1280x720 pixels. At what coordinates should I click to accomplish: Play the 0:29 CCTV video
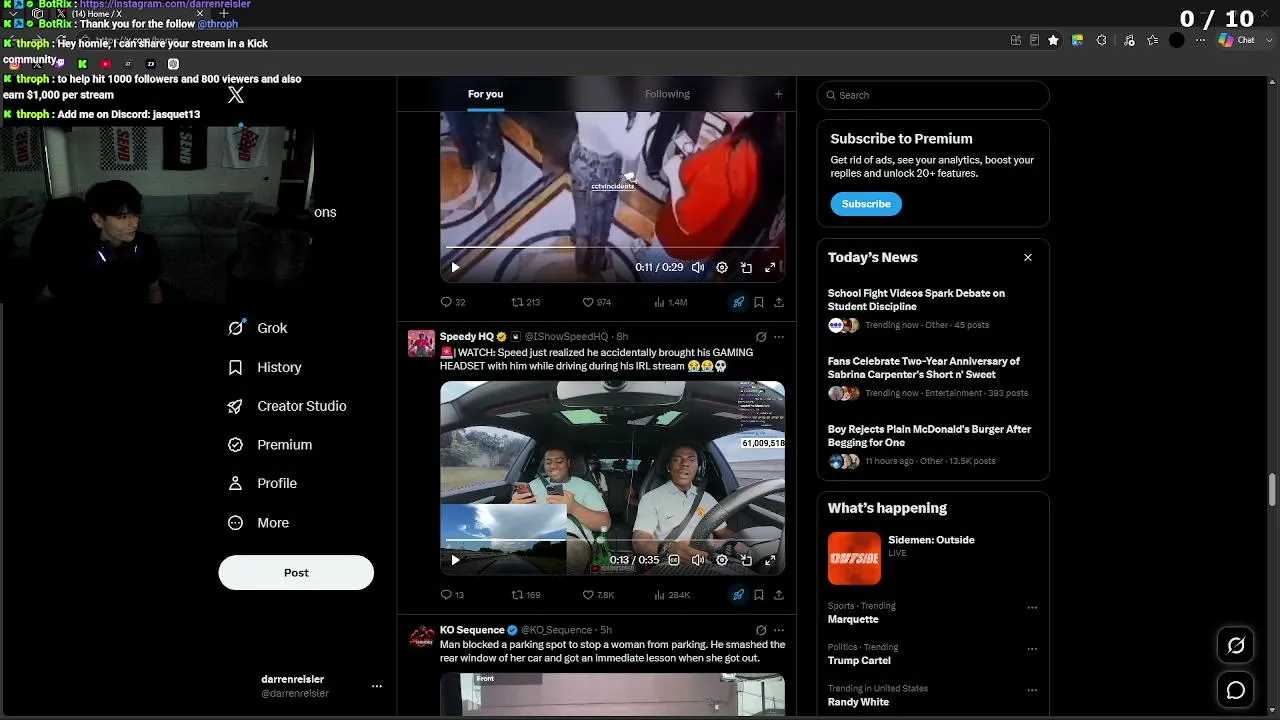coord(455,268)
